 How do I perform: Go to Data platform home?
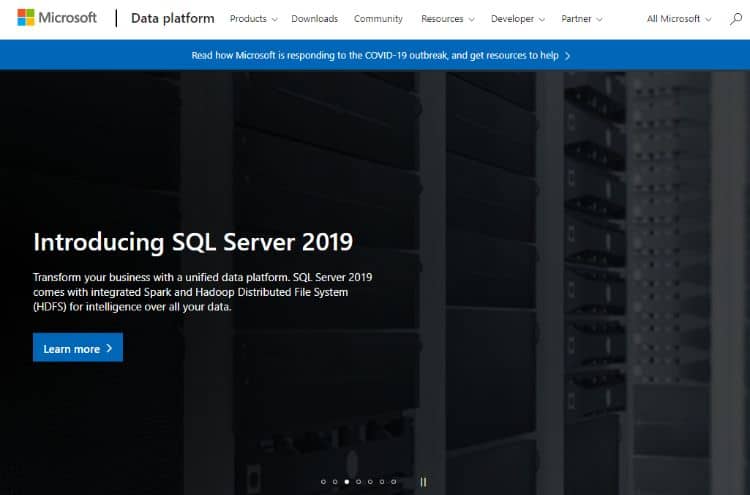pos(173,18)
